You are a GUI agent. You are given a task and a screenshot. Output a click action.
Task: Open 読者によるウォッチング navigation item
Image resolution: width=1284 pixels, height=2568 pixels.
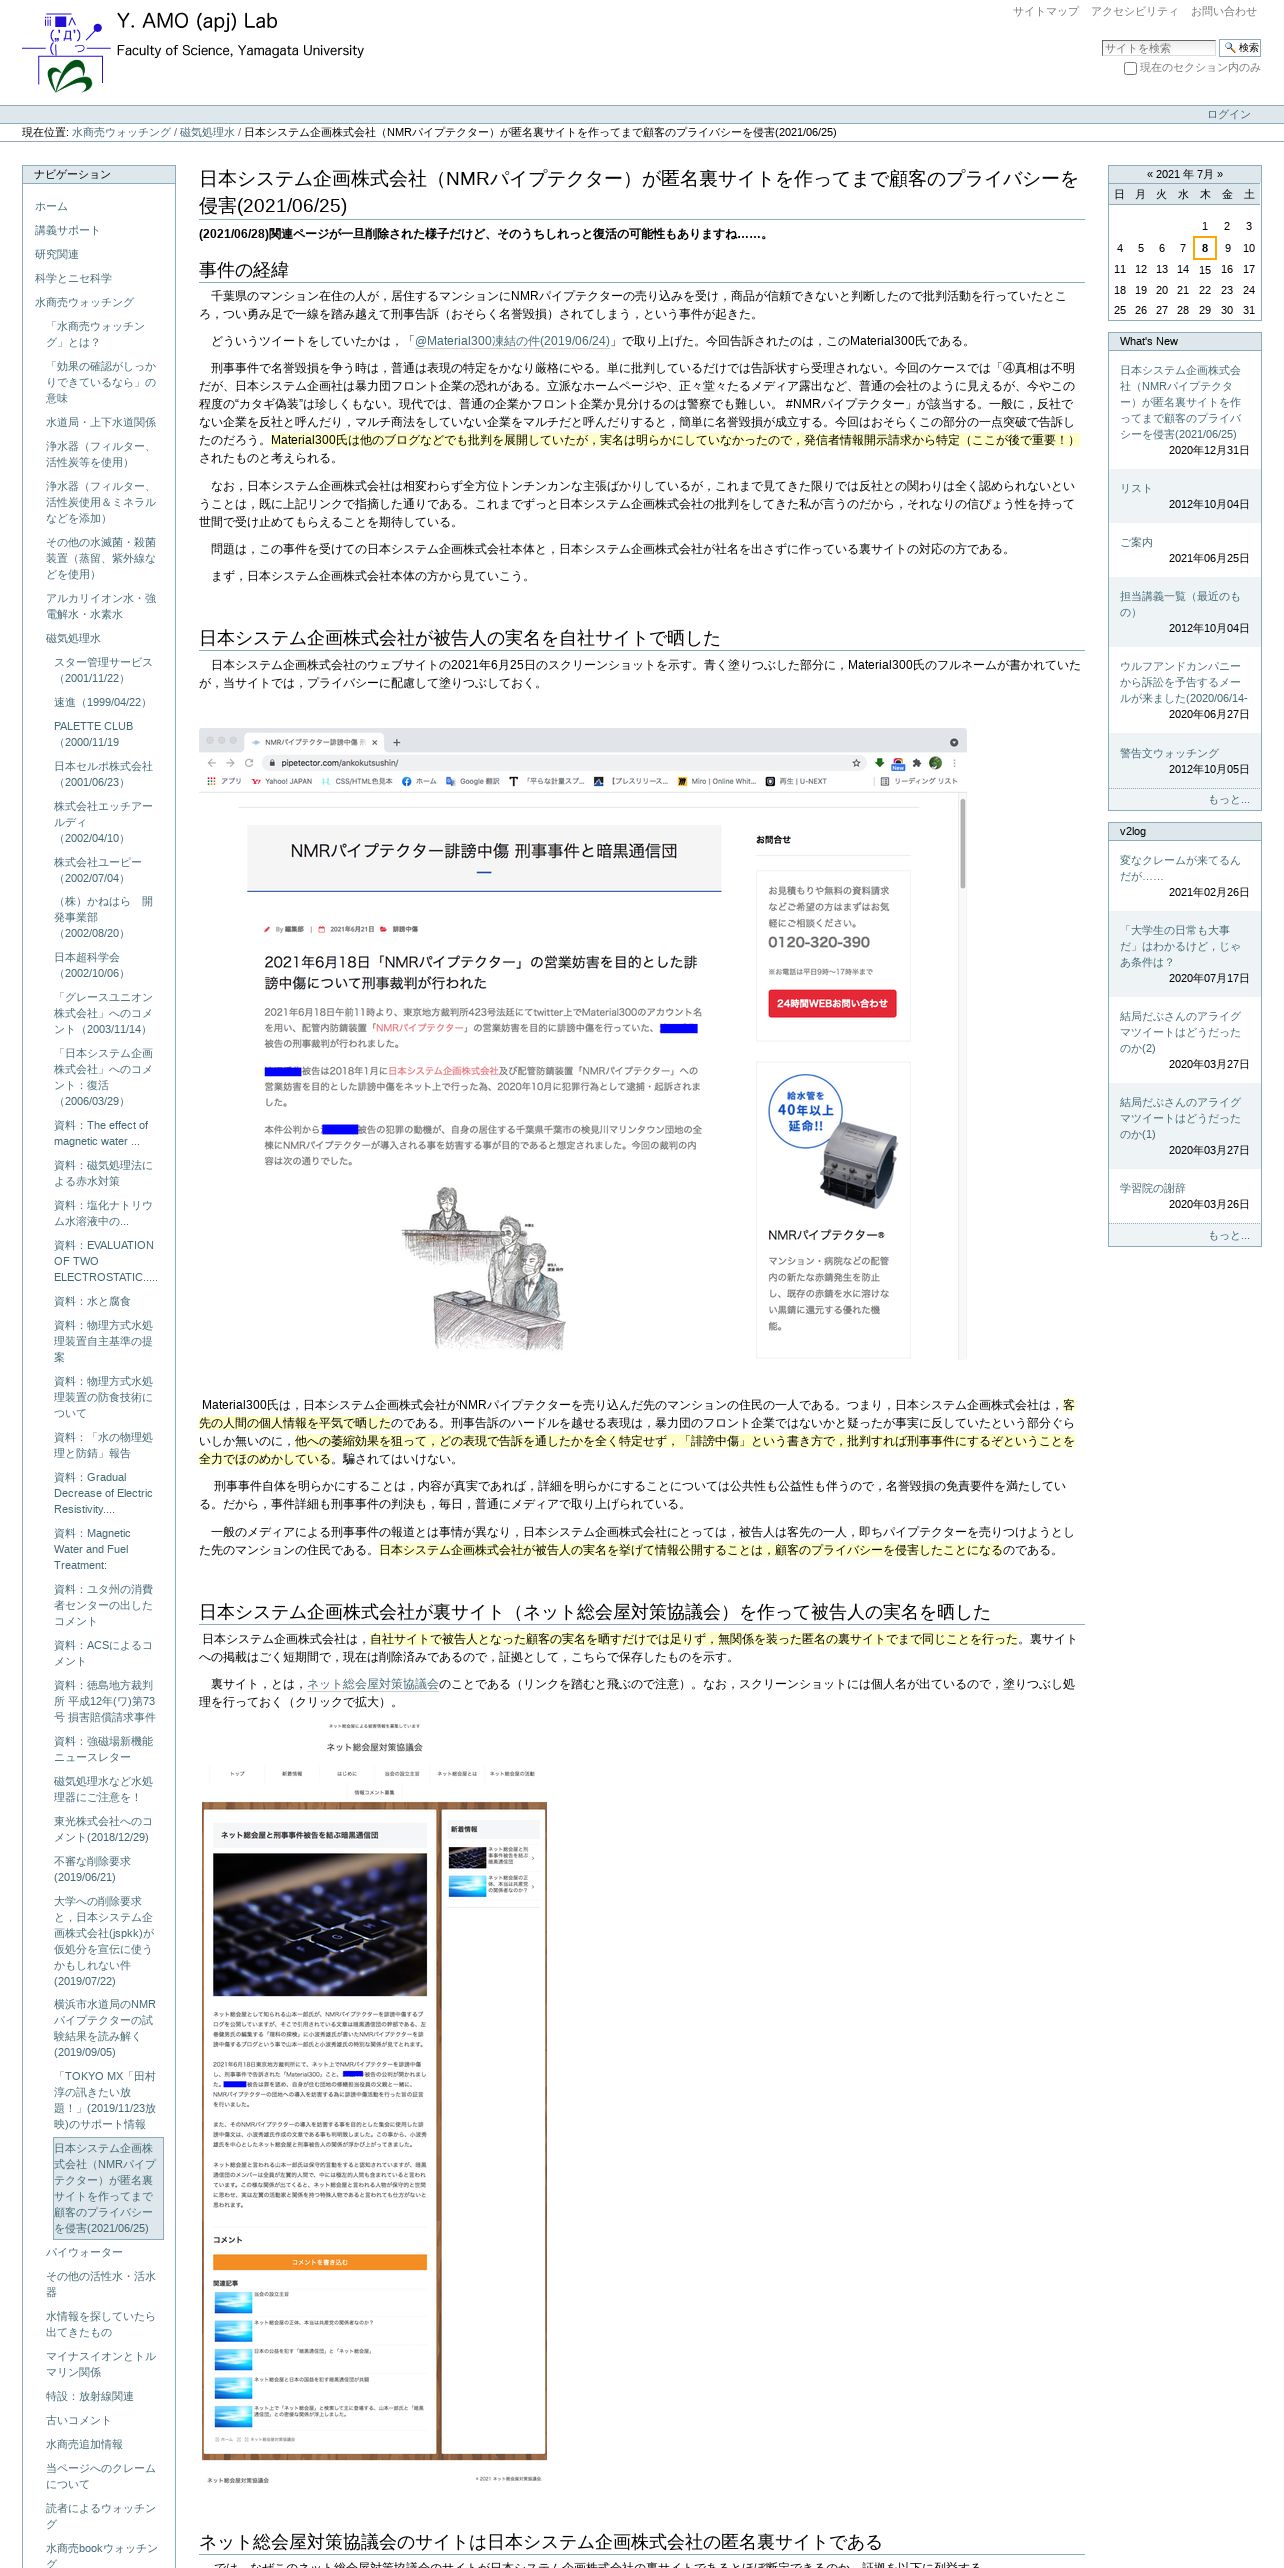[x=101, y=2517]
